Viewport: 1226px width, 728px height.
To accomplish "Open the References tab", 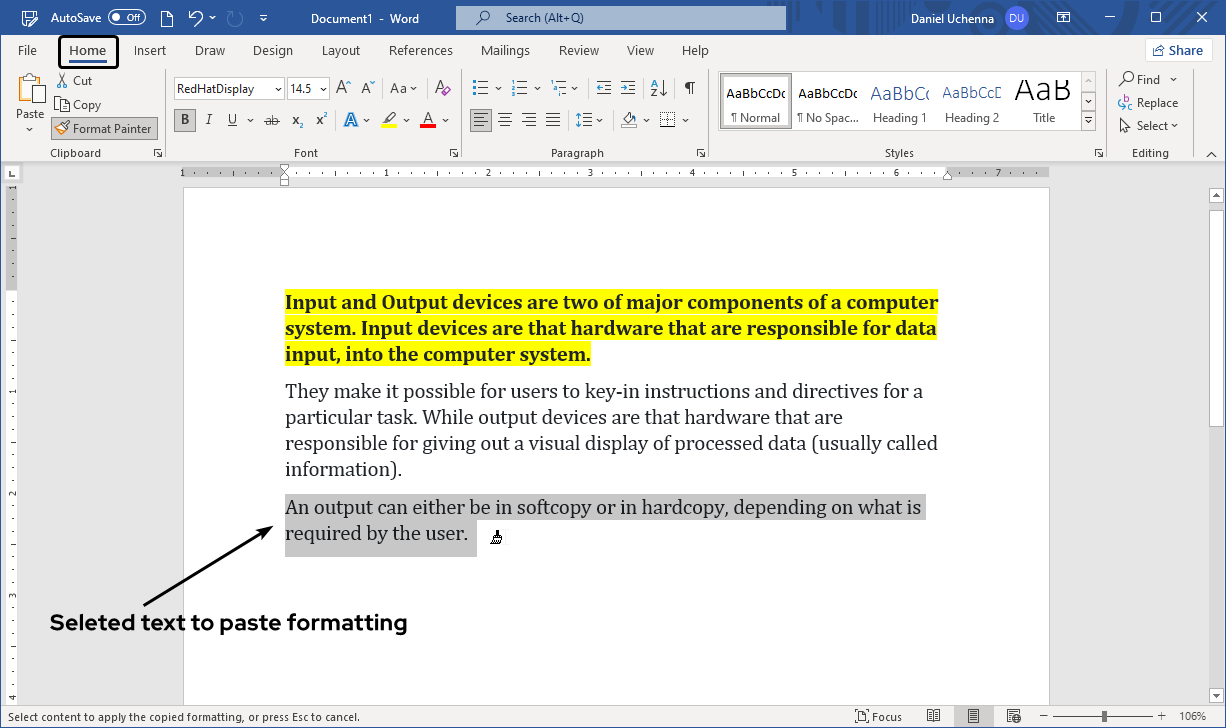I will coord(420,51).
